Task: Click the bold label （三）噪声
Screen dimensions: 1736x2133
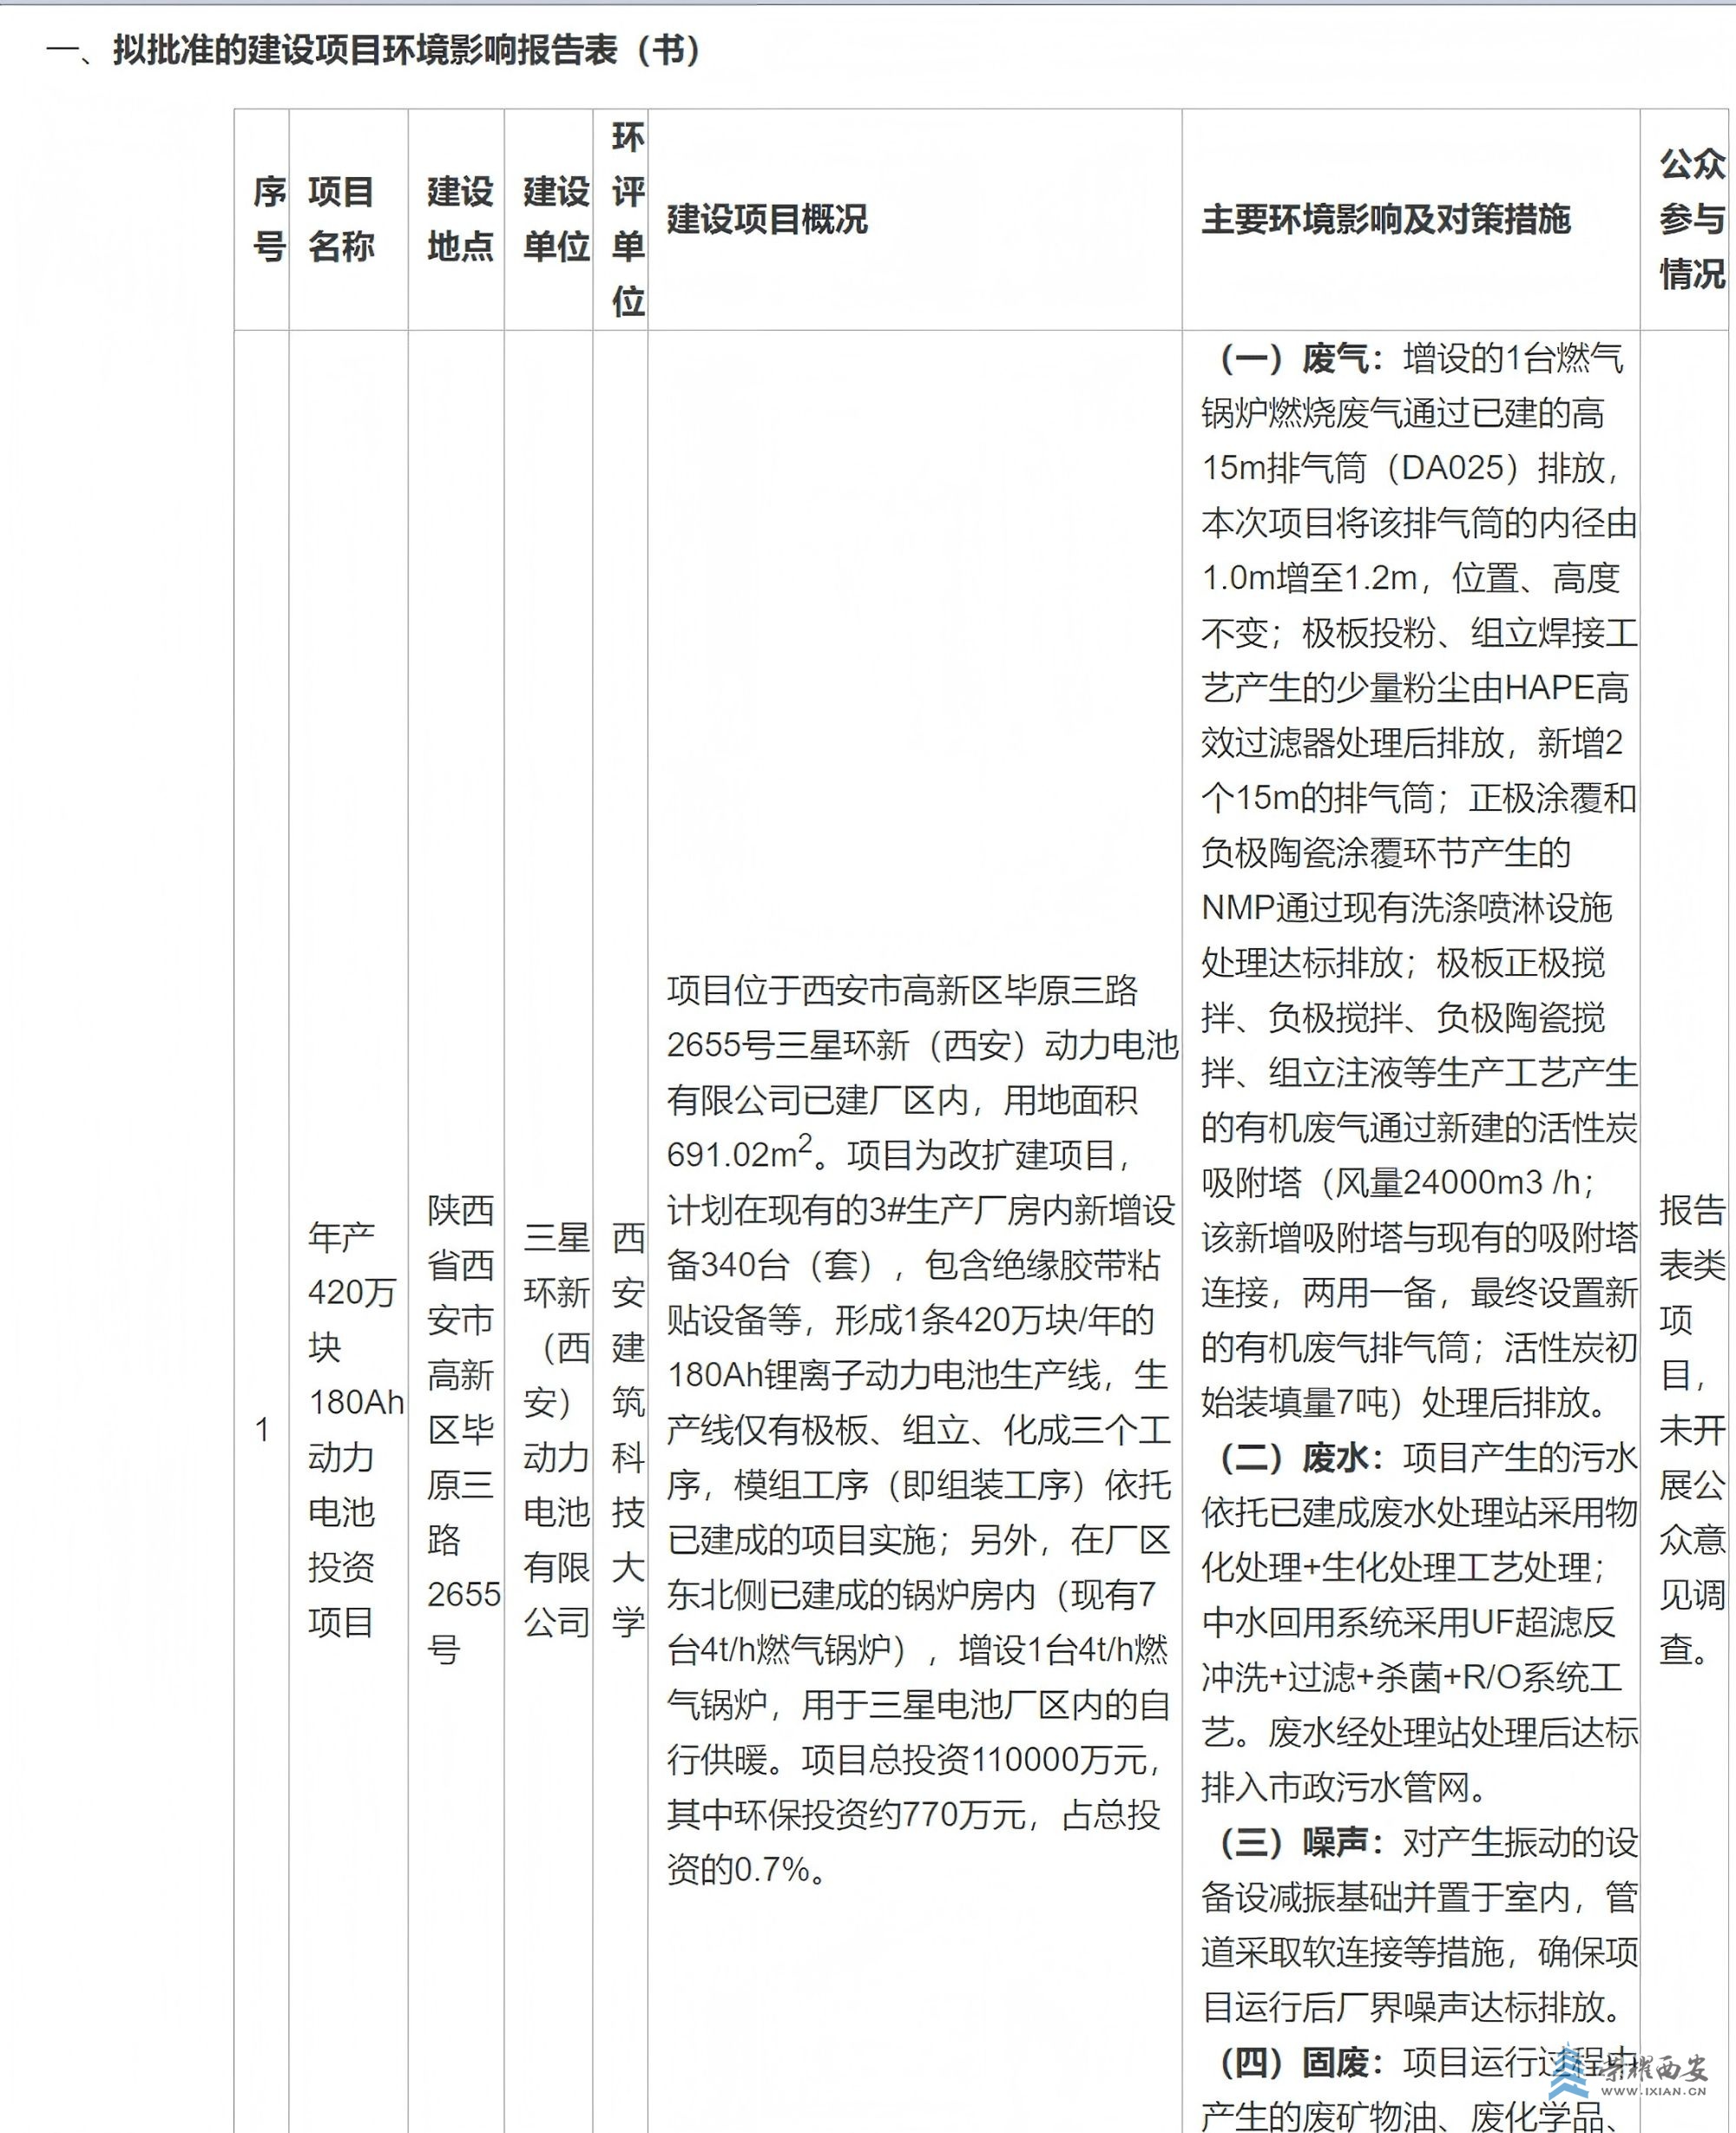Action: click(x=1302, y=1842)
